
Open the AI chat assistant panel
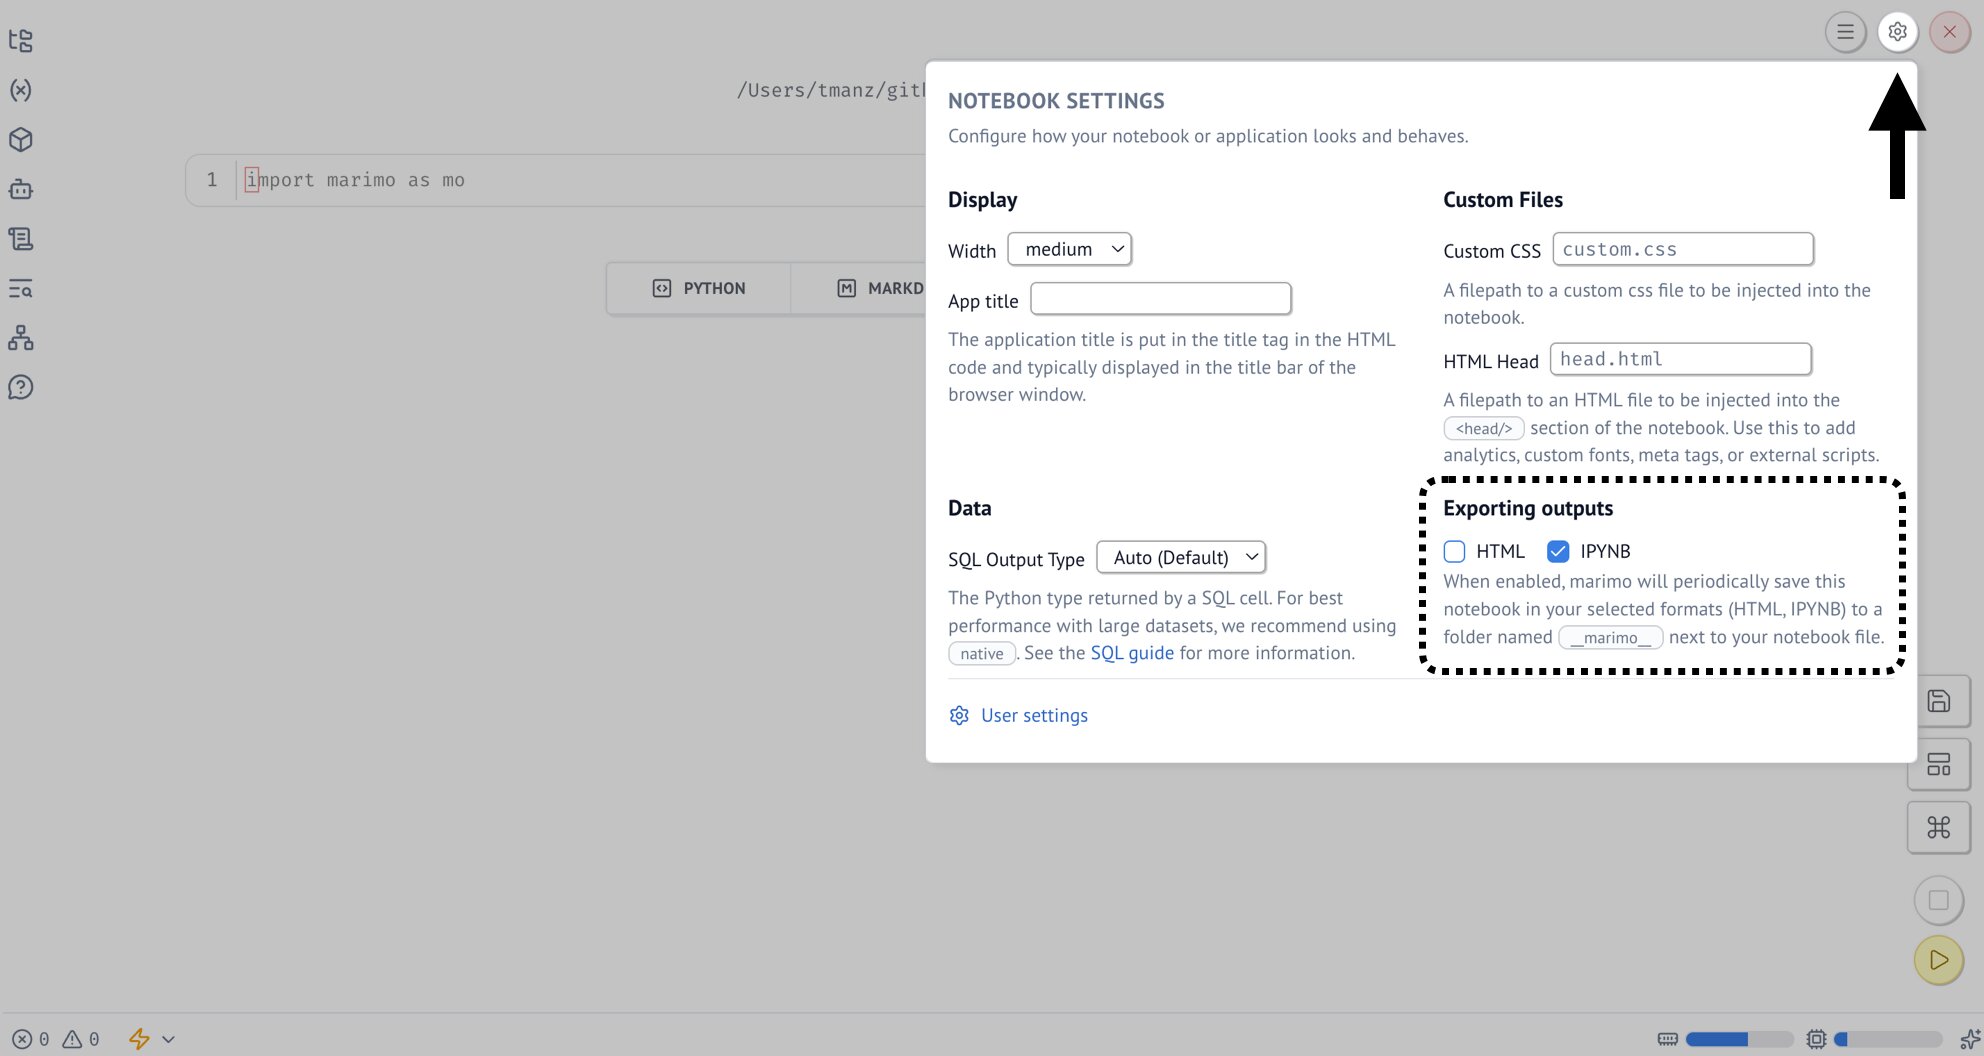[x=20, y=189]
